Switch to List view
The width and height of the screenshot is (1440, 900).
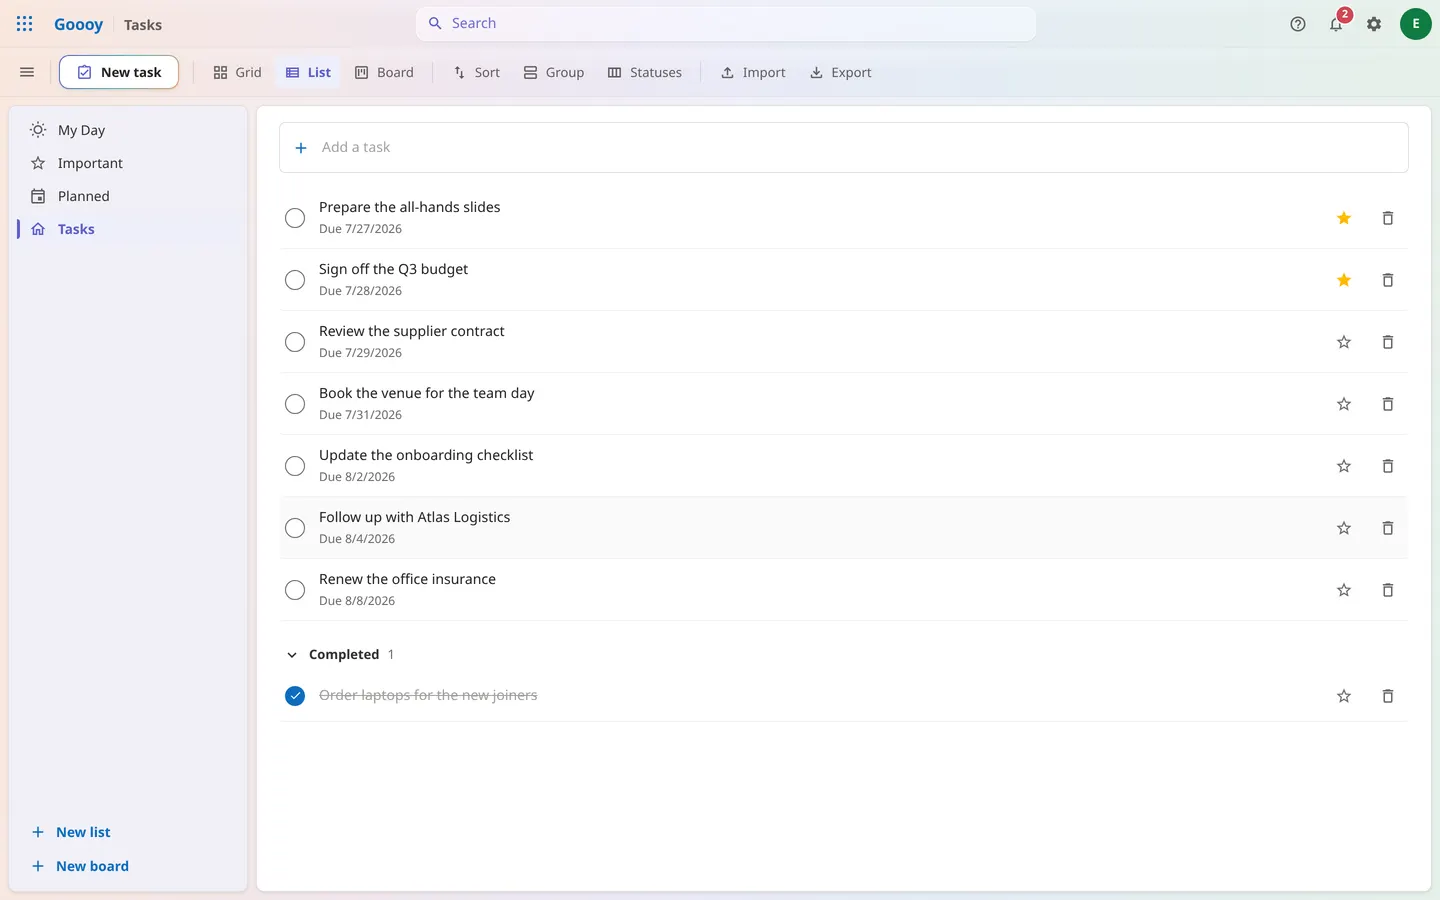308,72
